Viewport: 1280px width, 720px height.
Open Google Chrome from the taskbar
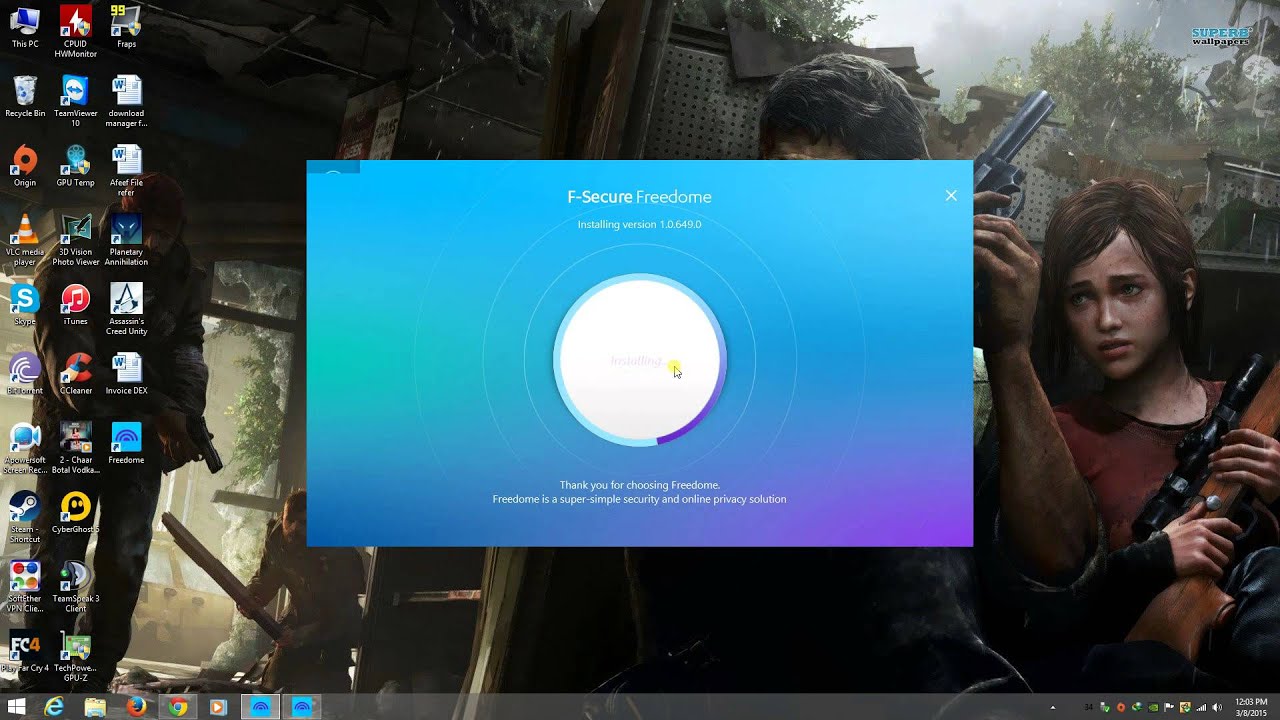[x=177, y=707]
